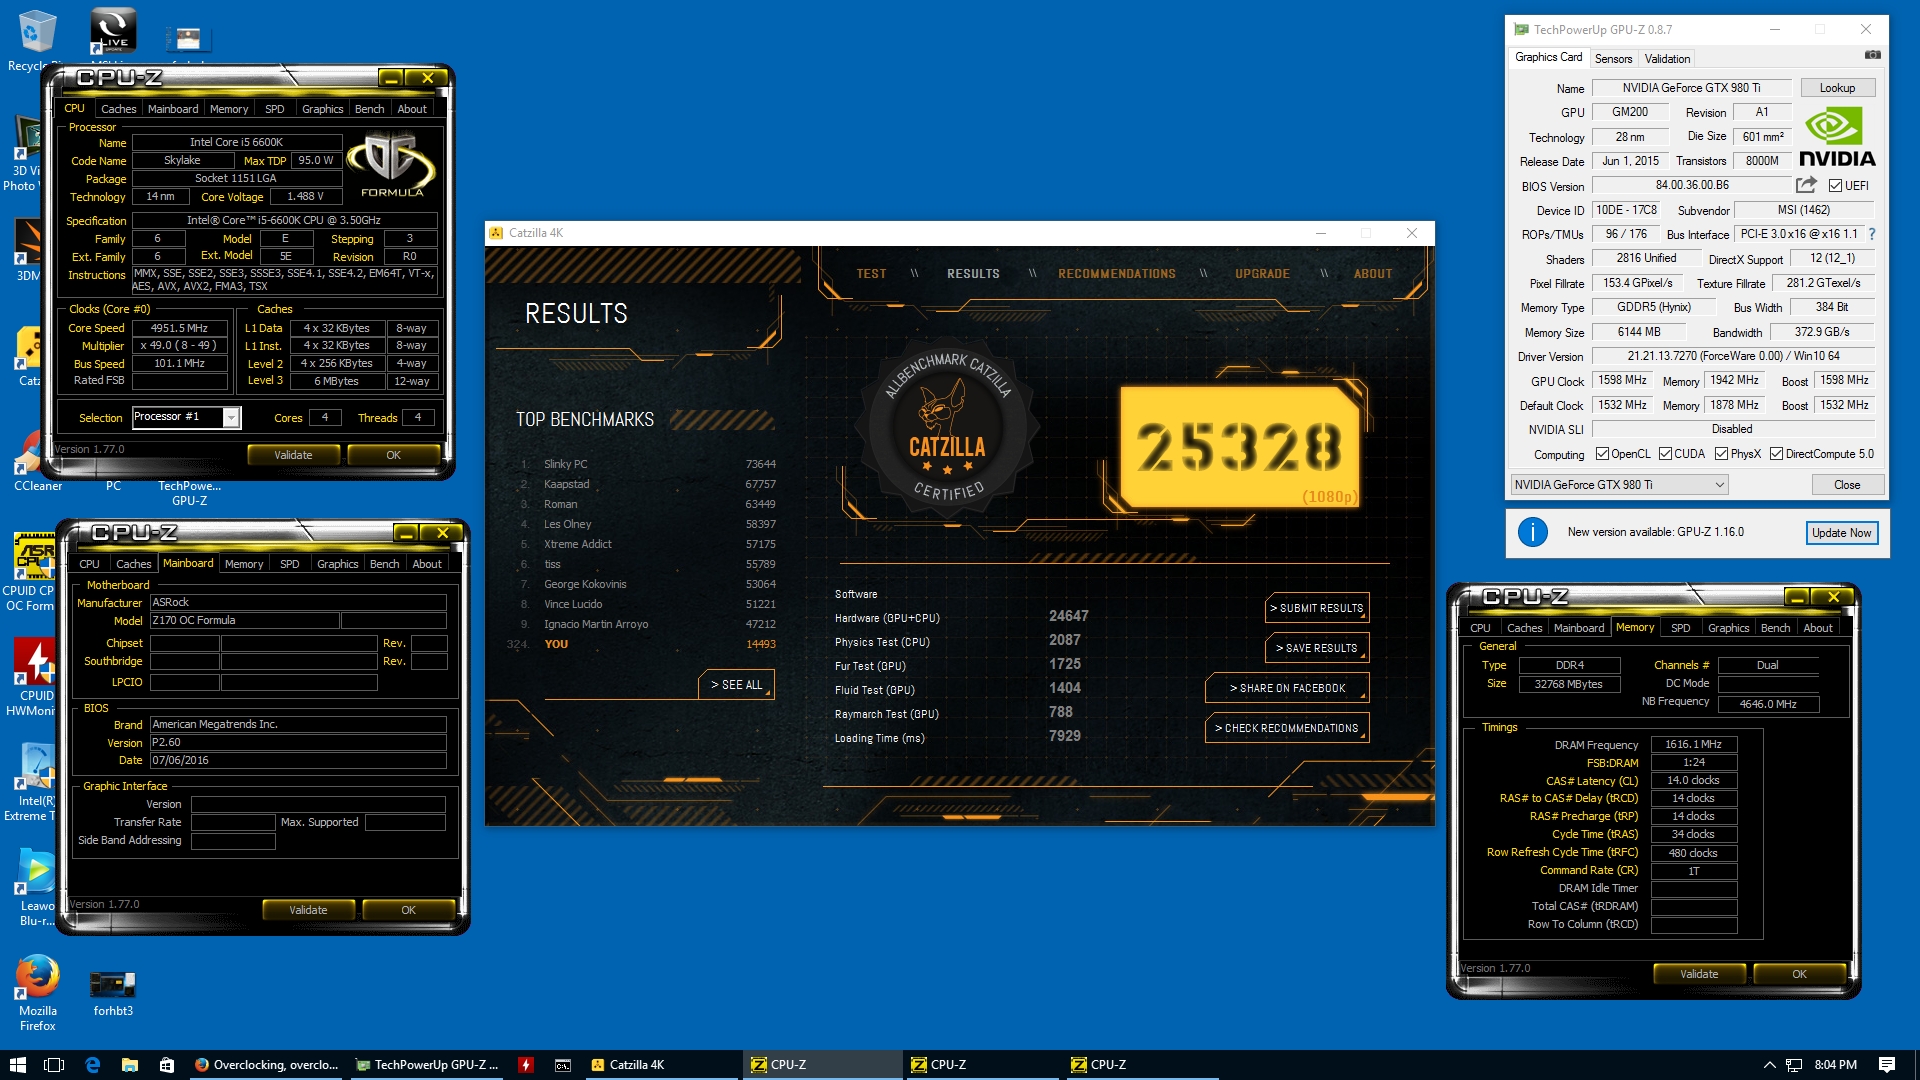This screenshot has width=1920, height=1080.
Task: Click the Kaapstad benchmark row
Action: (648, 484)
